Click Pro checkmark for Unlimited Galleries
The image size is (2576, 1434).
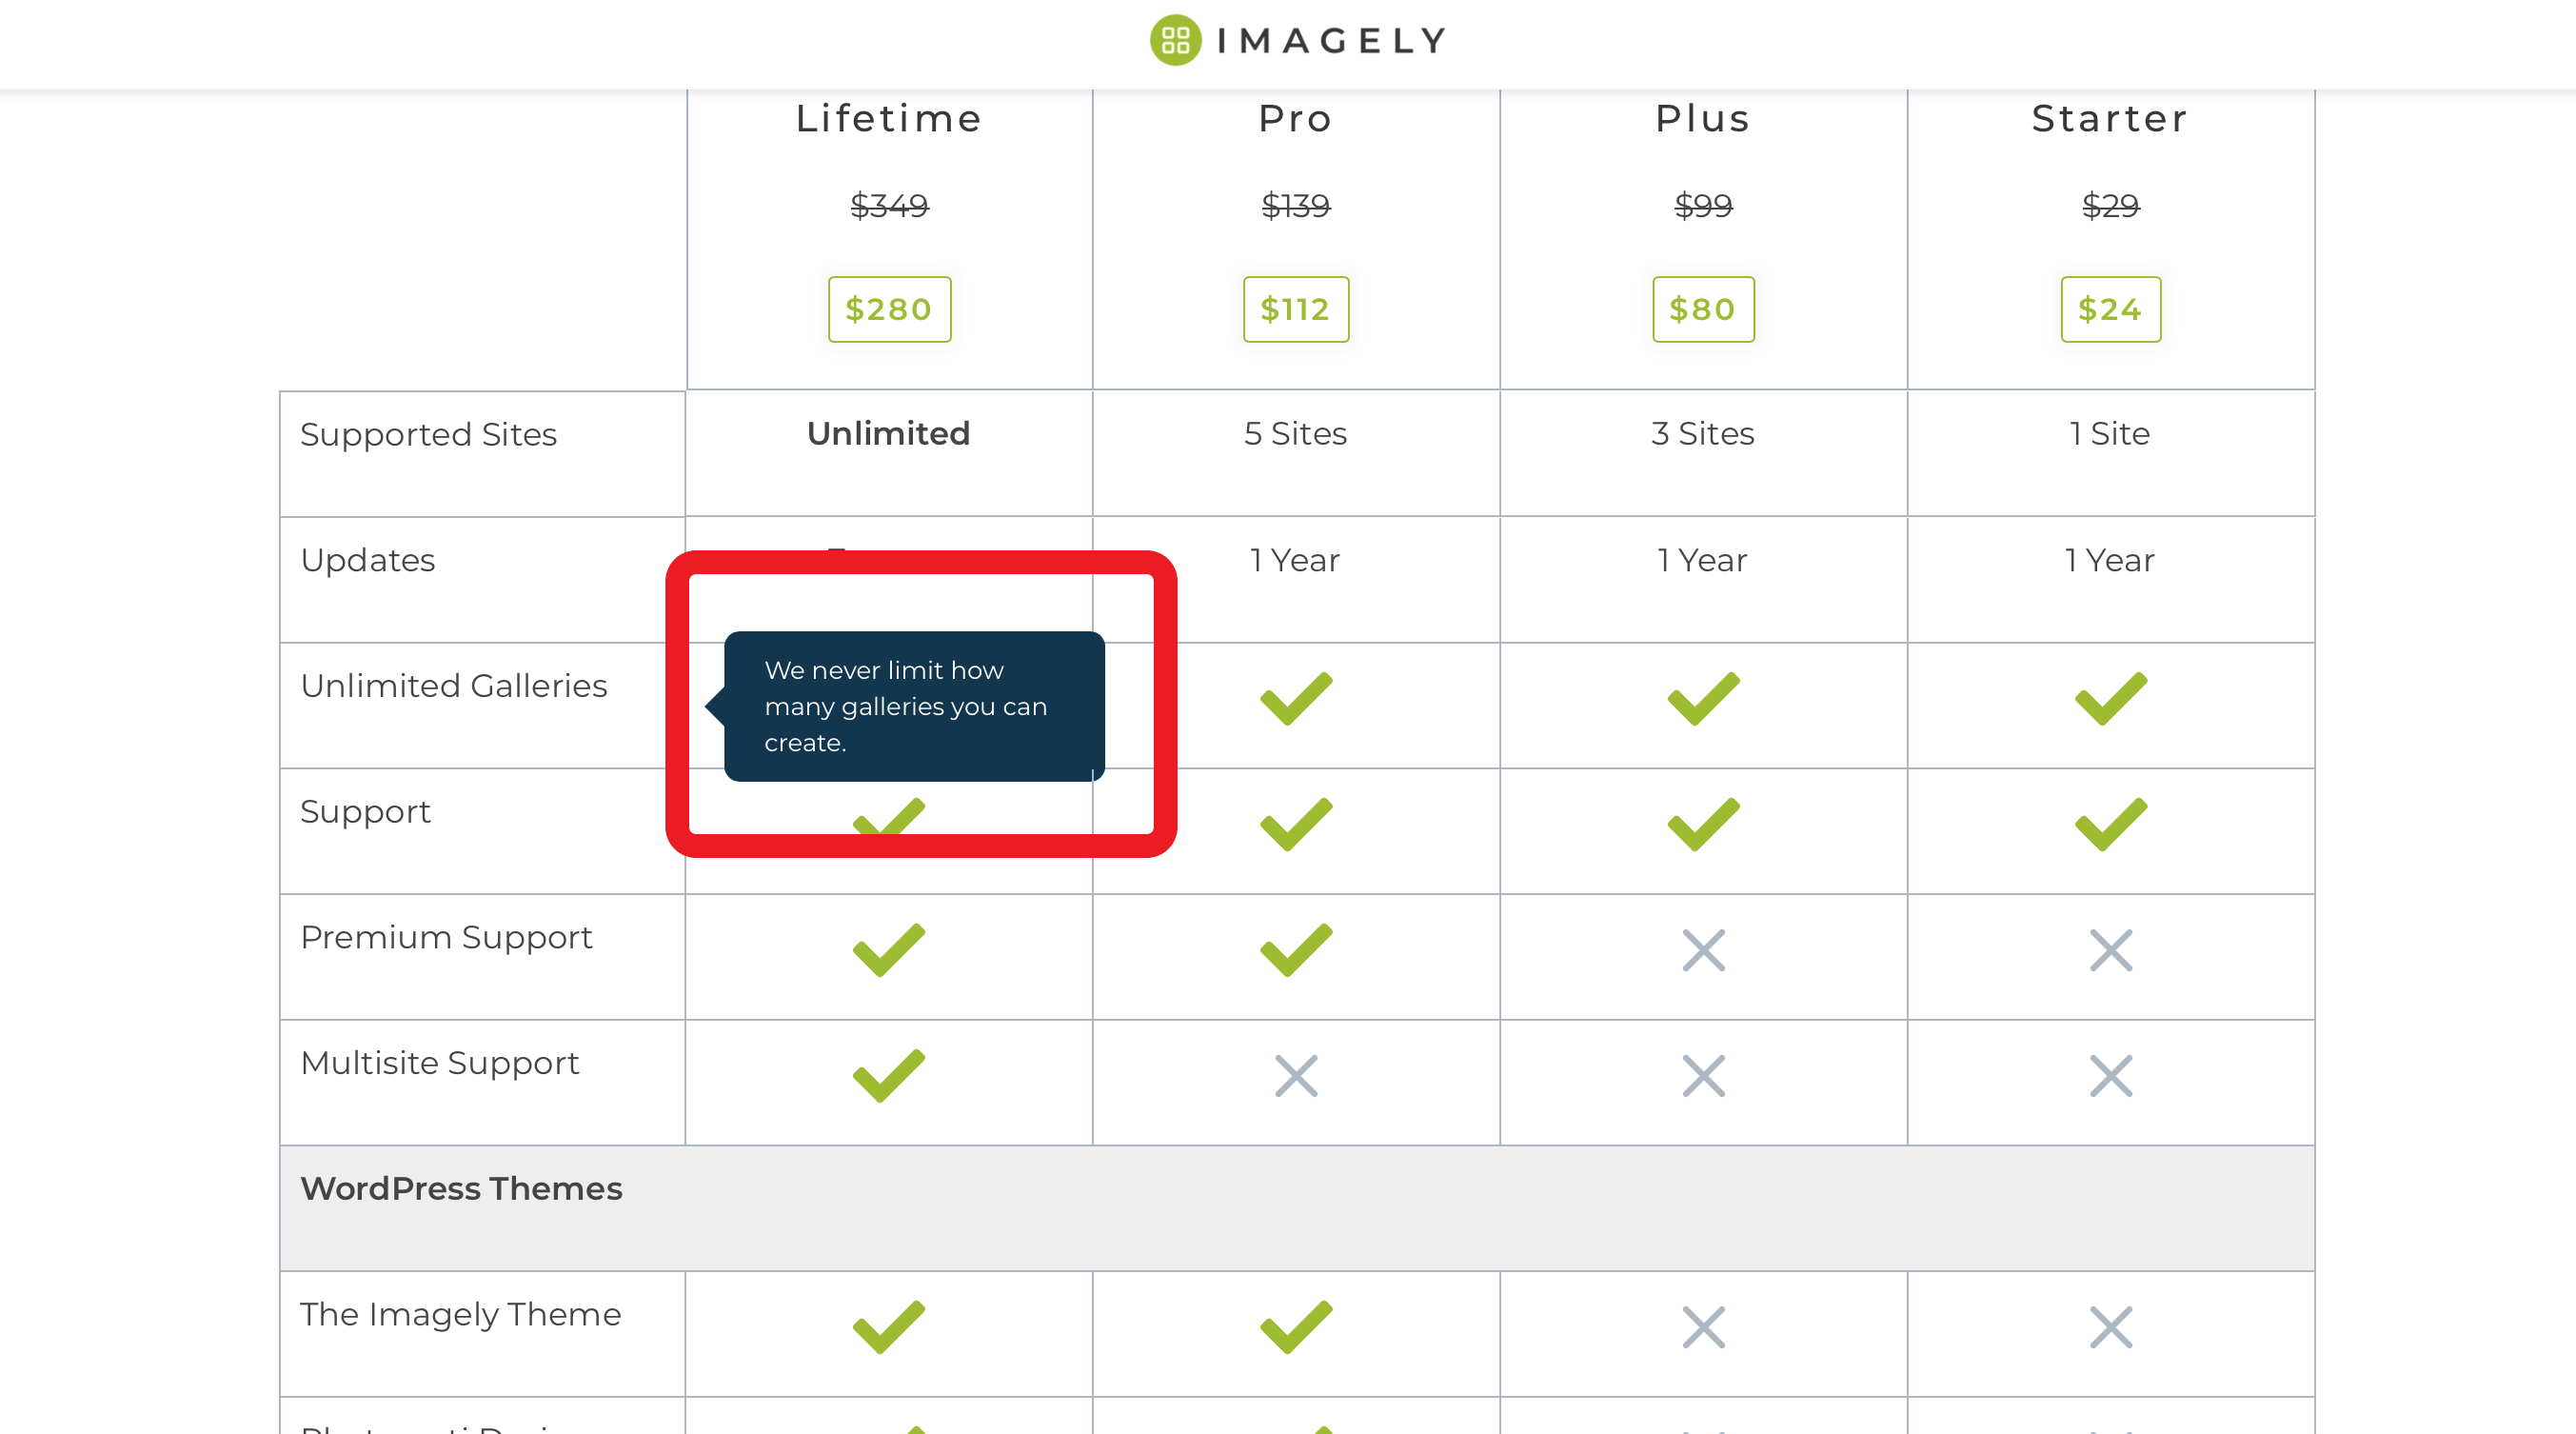pos(1296,698)
